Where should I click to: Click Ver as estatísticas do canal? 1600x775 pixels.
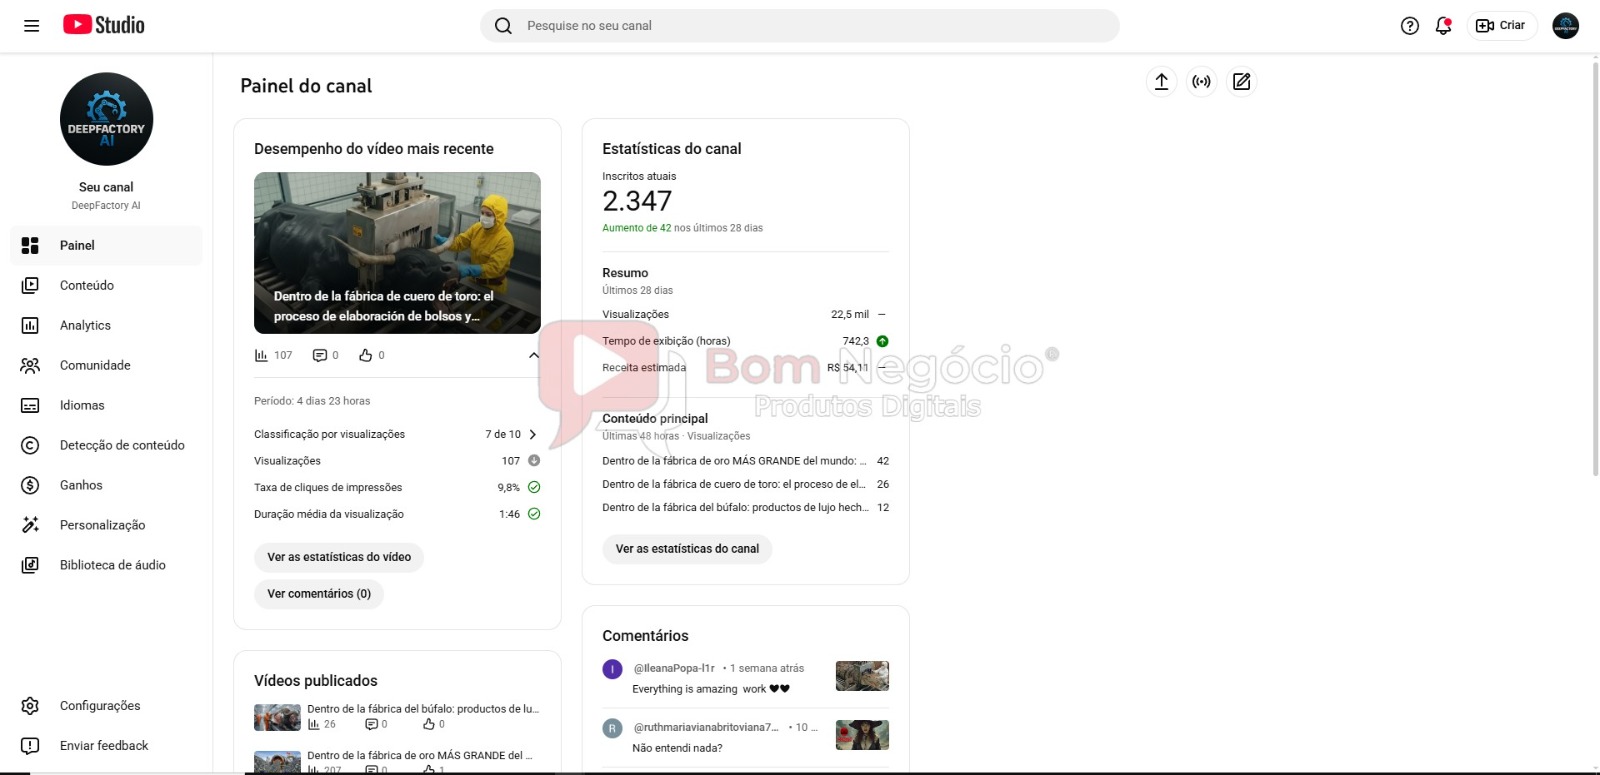click(x=687, y=549)
